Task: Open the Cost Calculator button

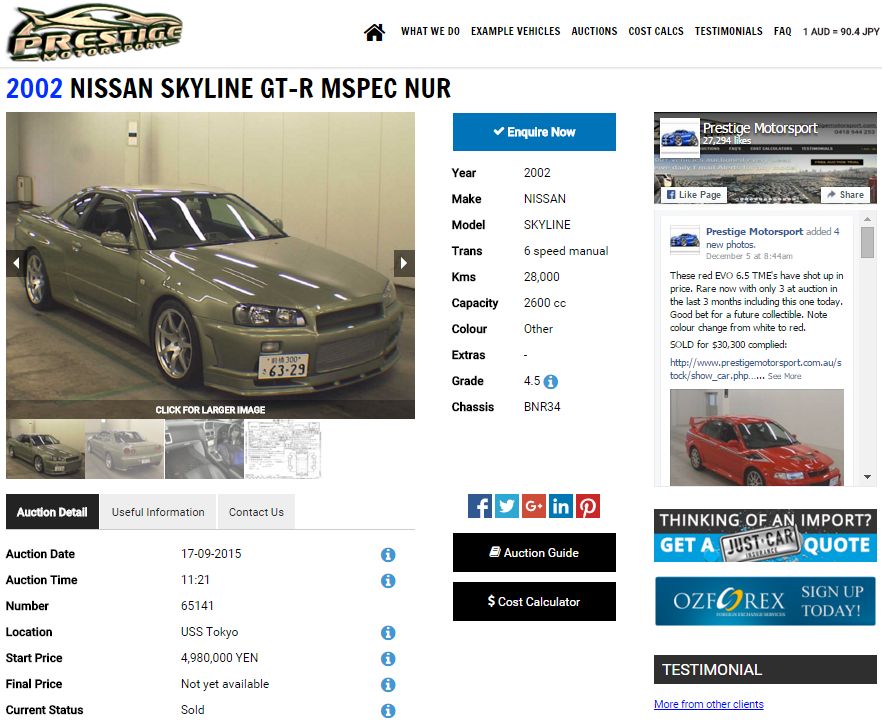Action: tap(534, 602)
